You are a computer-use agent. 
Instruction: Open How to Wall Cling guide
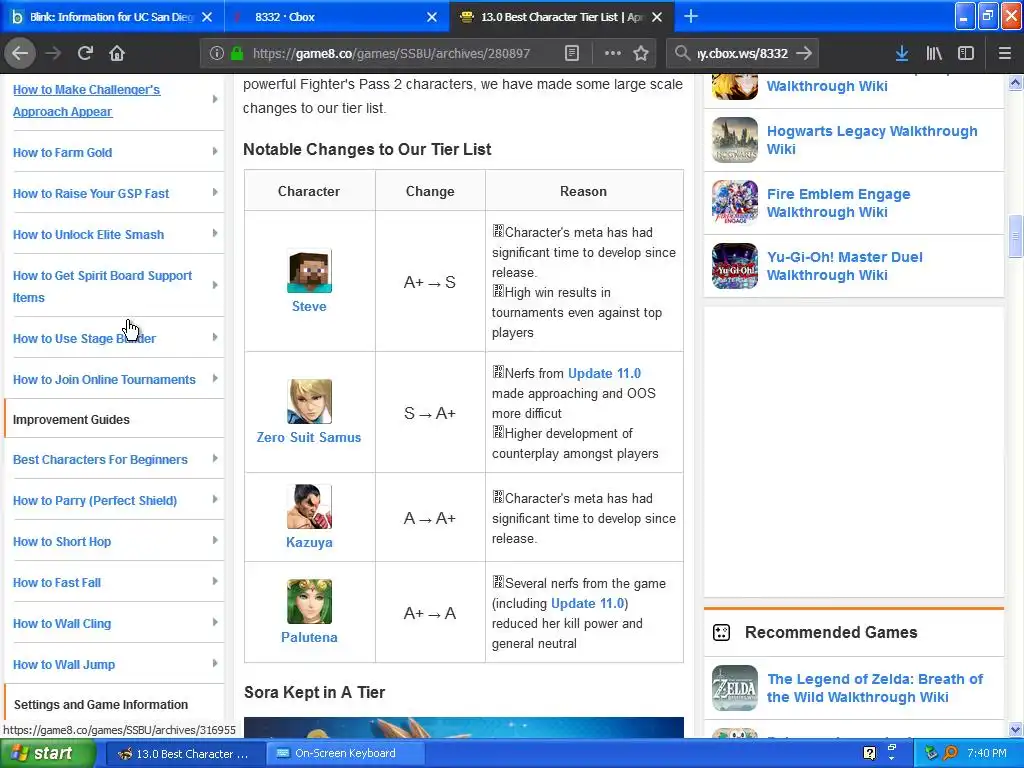click(x=62, y=624)
